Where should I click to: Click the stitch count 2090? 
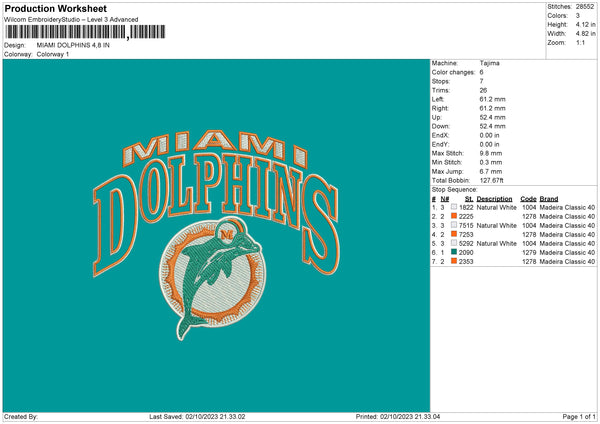coord(466,253)
